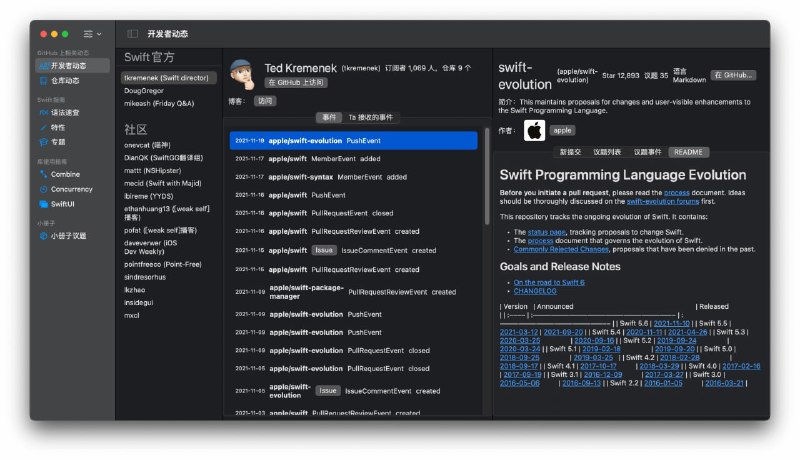Screen dimensions: 800x460
Task: Open 2021-11-10 Swift 5.6 announcement link
Action: pyautogui.click(x=671, y=323)
